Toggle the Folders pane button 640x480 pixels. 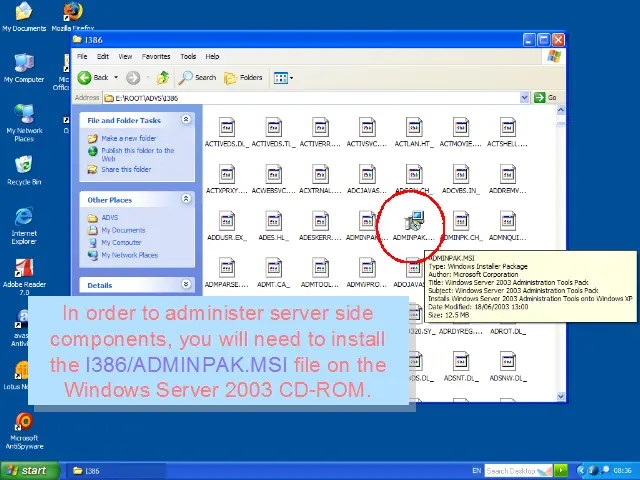244,77
